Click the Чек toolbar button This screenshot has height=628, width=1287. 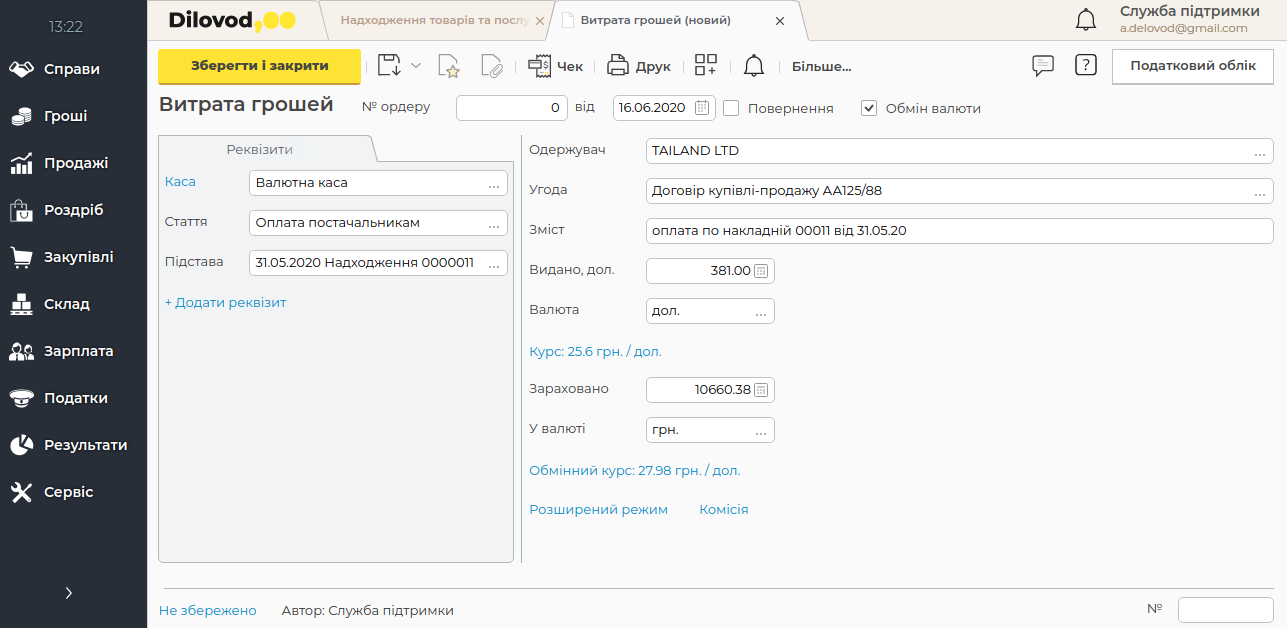pos(555,66)
